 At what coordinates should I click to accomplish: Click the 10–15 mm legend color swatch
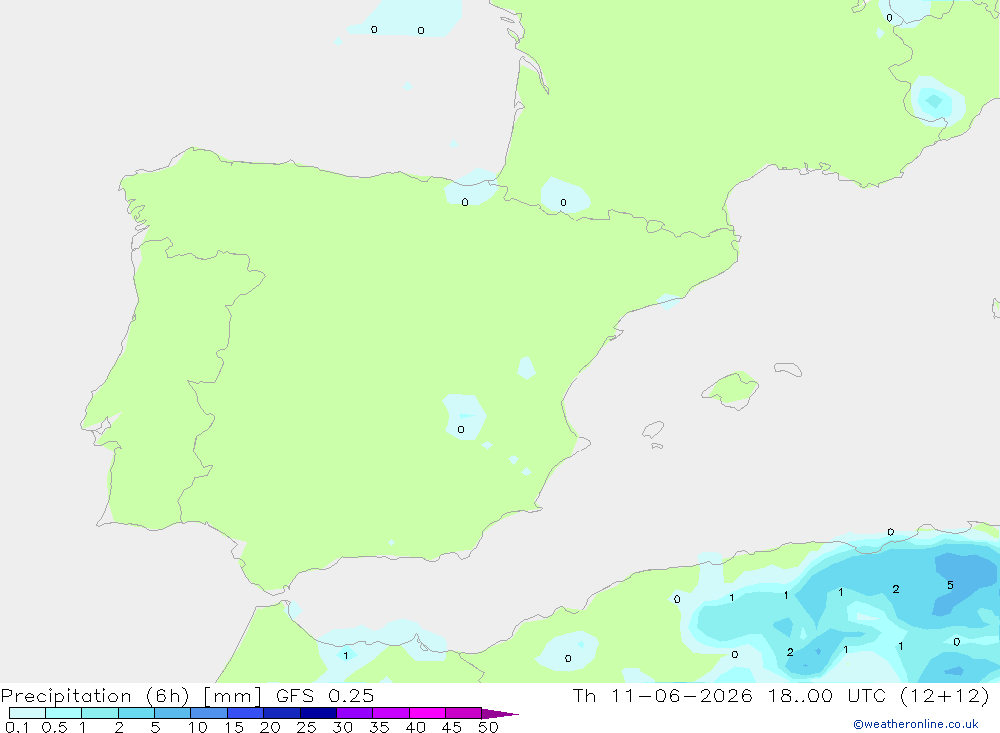click(209, 713)
